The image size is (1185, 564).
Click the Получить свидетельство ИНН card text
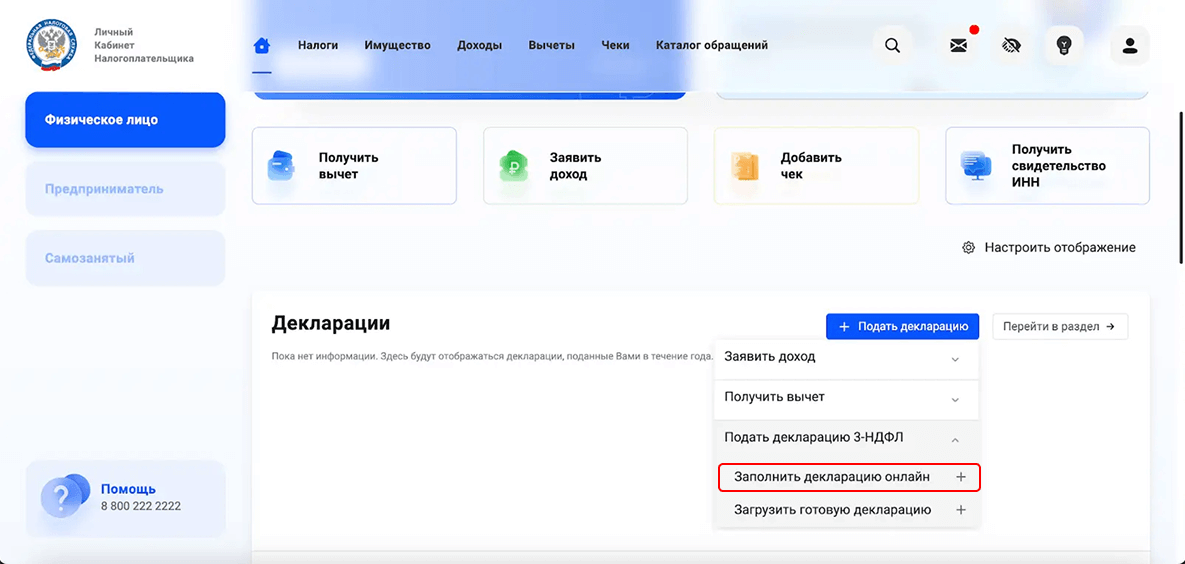pyautogui.click(x=1059, y=166)
